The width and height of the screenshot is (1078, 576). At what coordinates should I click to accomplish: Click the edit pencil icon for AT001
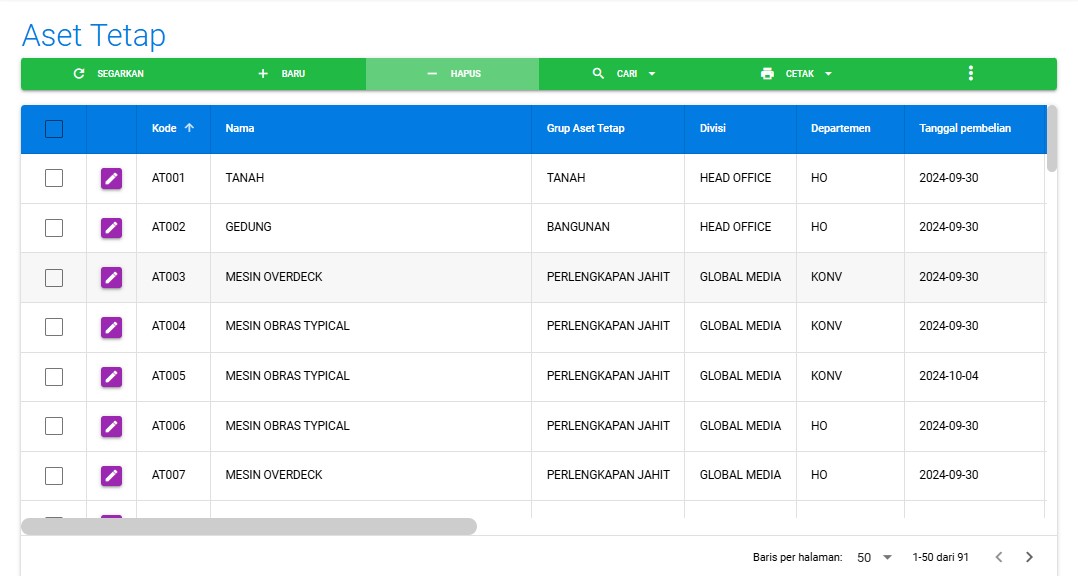[x=111, y=178]
